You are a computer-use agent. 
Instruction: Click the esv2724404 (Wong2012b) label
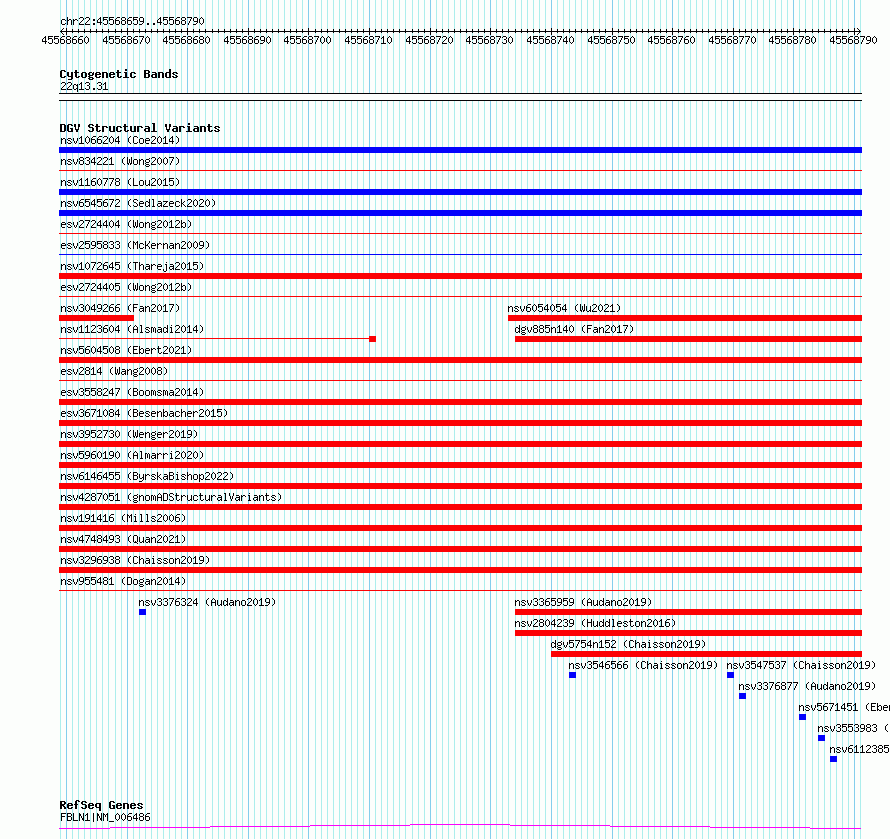pyautogui.click(x=126, y=224)
